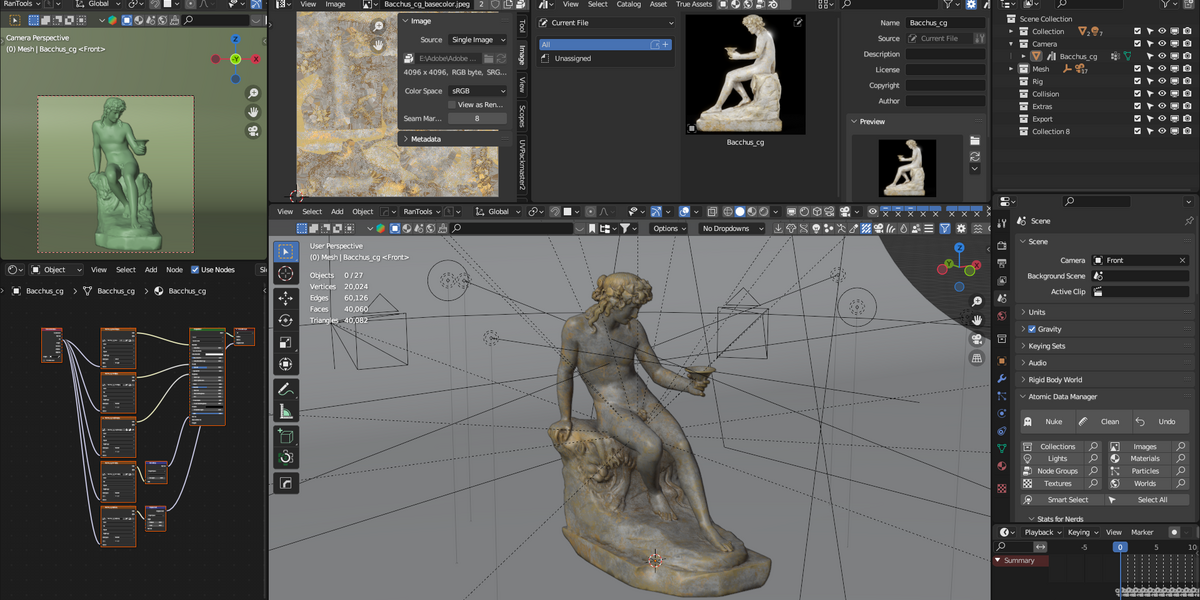Click the Node Groups button

tap(1052, 471)
